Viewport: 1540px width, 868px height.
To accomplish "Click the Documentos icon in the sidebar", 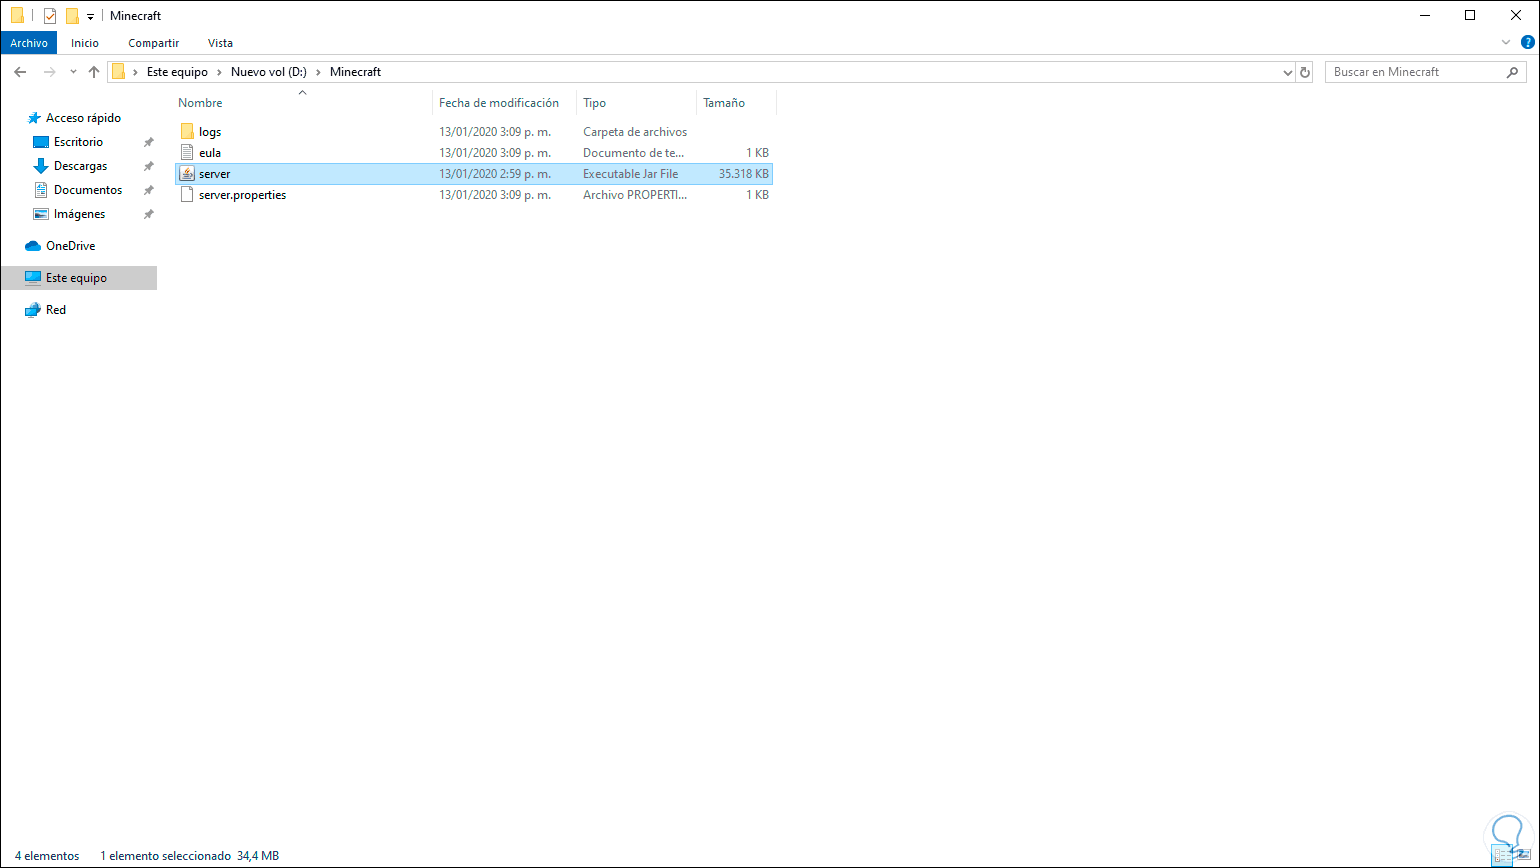I will pyautogui.click(x=41, y=190).
